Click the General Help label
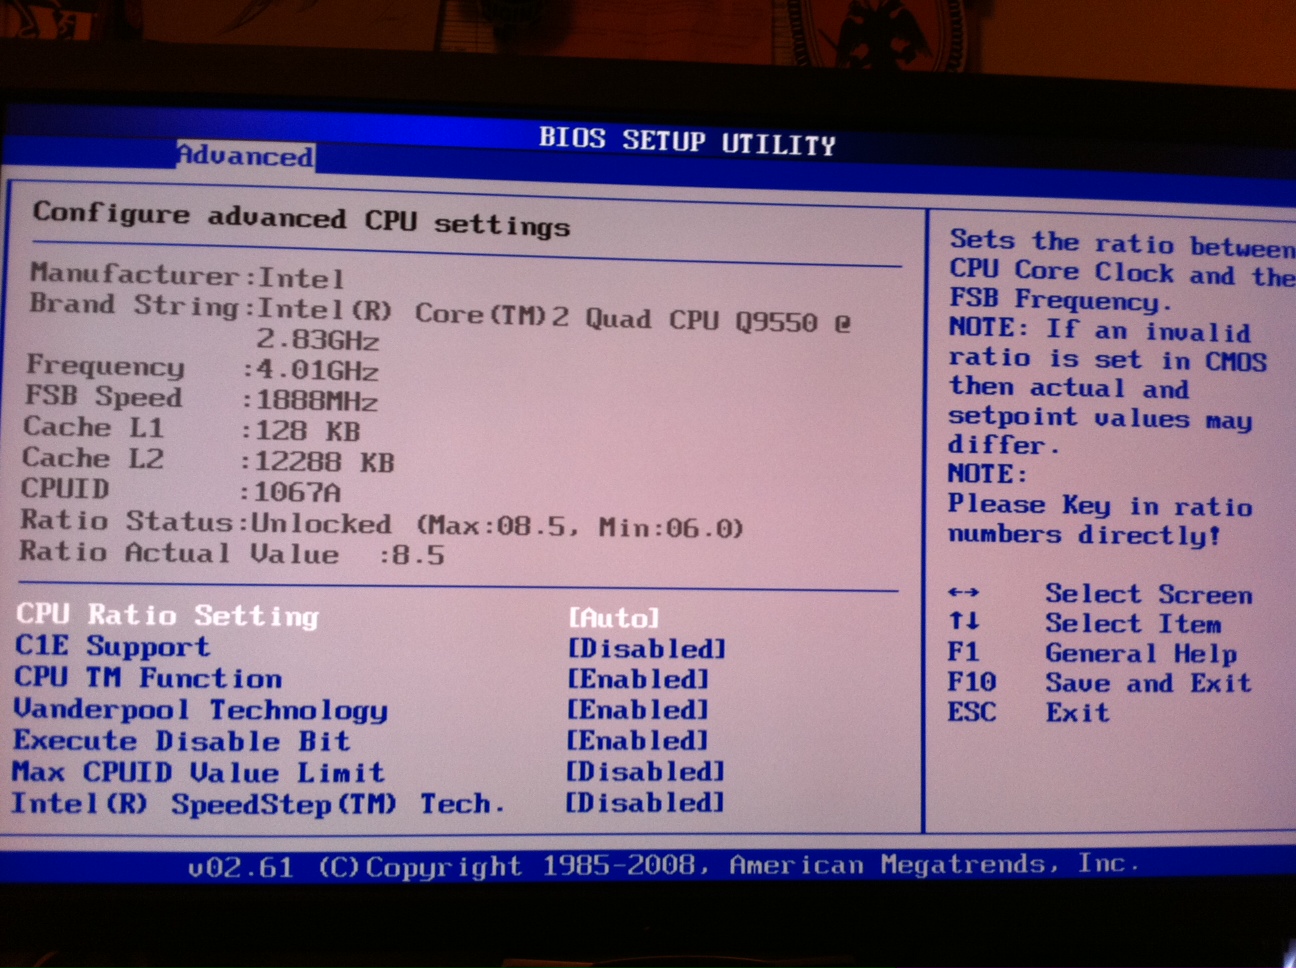This screenshot has height=968, width=1296. click(x=1141, y=654)
